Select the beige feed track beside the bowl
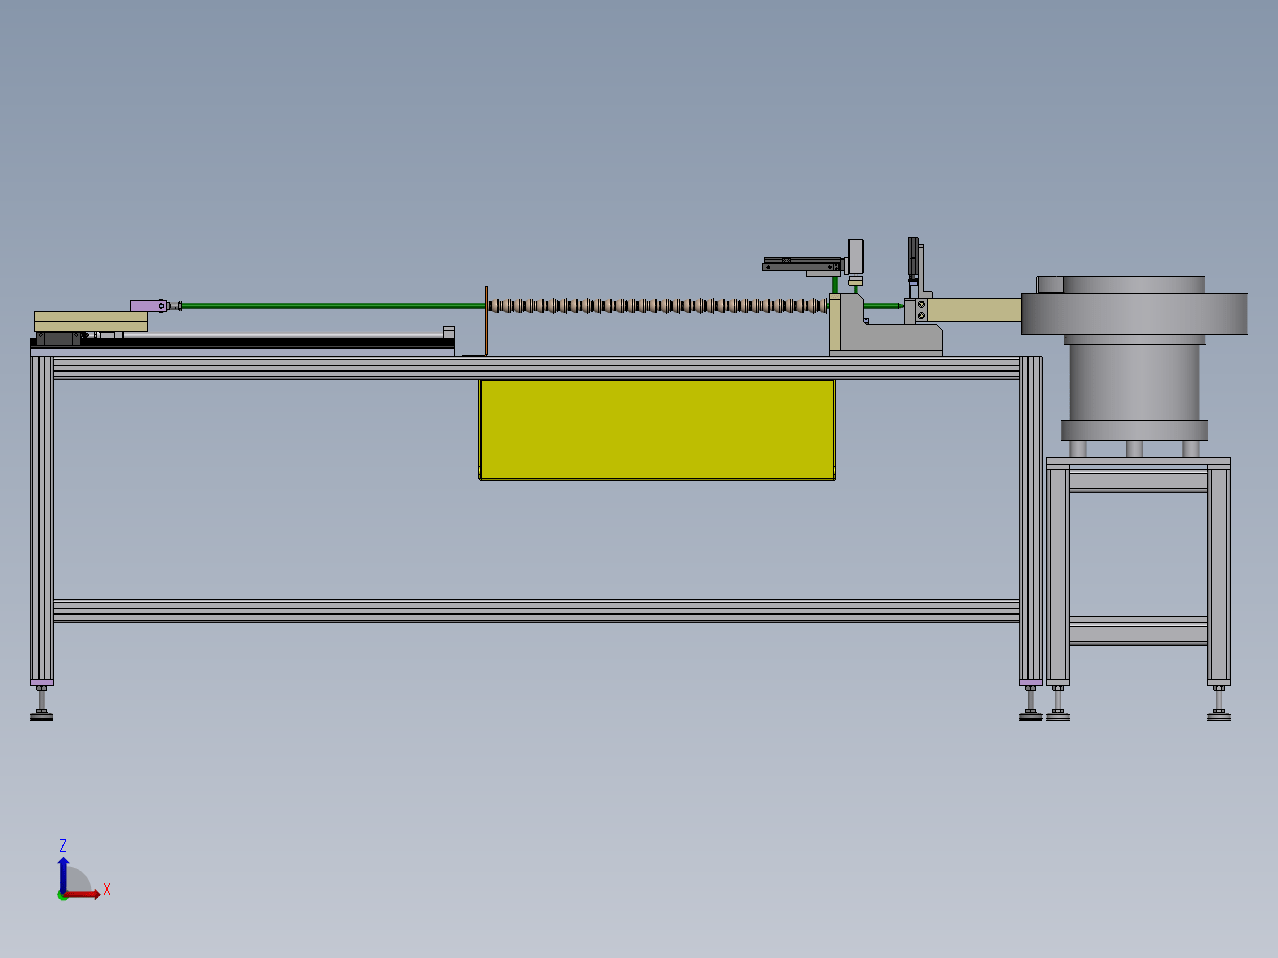Image resolution: width=1278 pixels, height=958 pixels. pyautogui.click(x=976, y=309)
